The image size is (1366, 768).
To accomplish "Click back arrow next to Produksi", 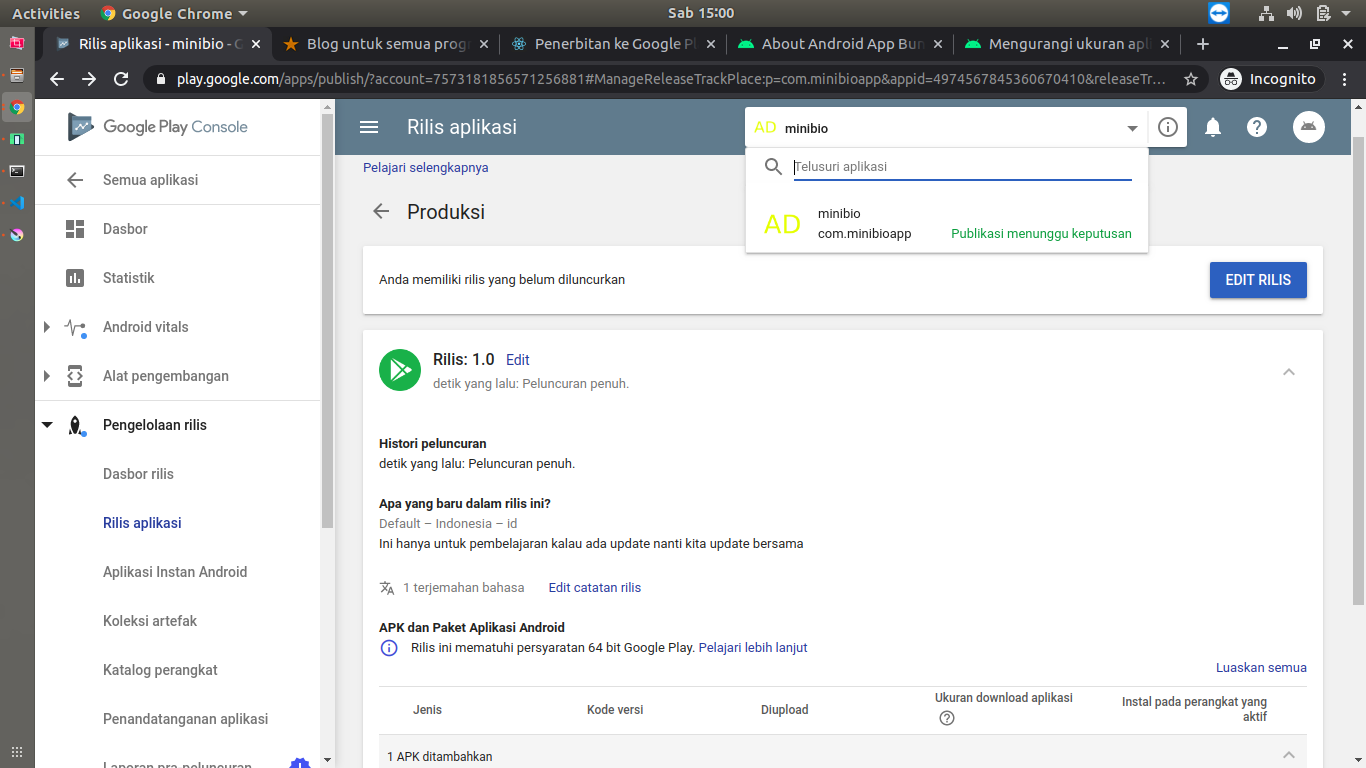I will click(381, 211).
